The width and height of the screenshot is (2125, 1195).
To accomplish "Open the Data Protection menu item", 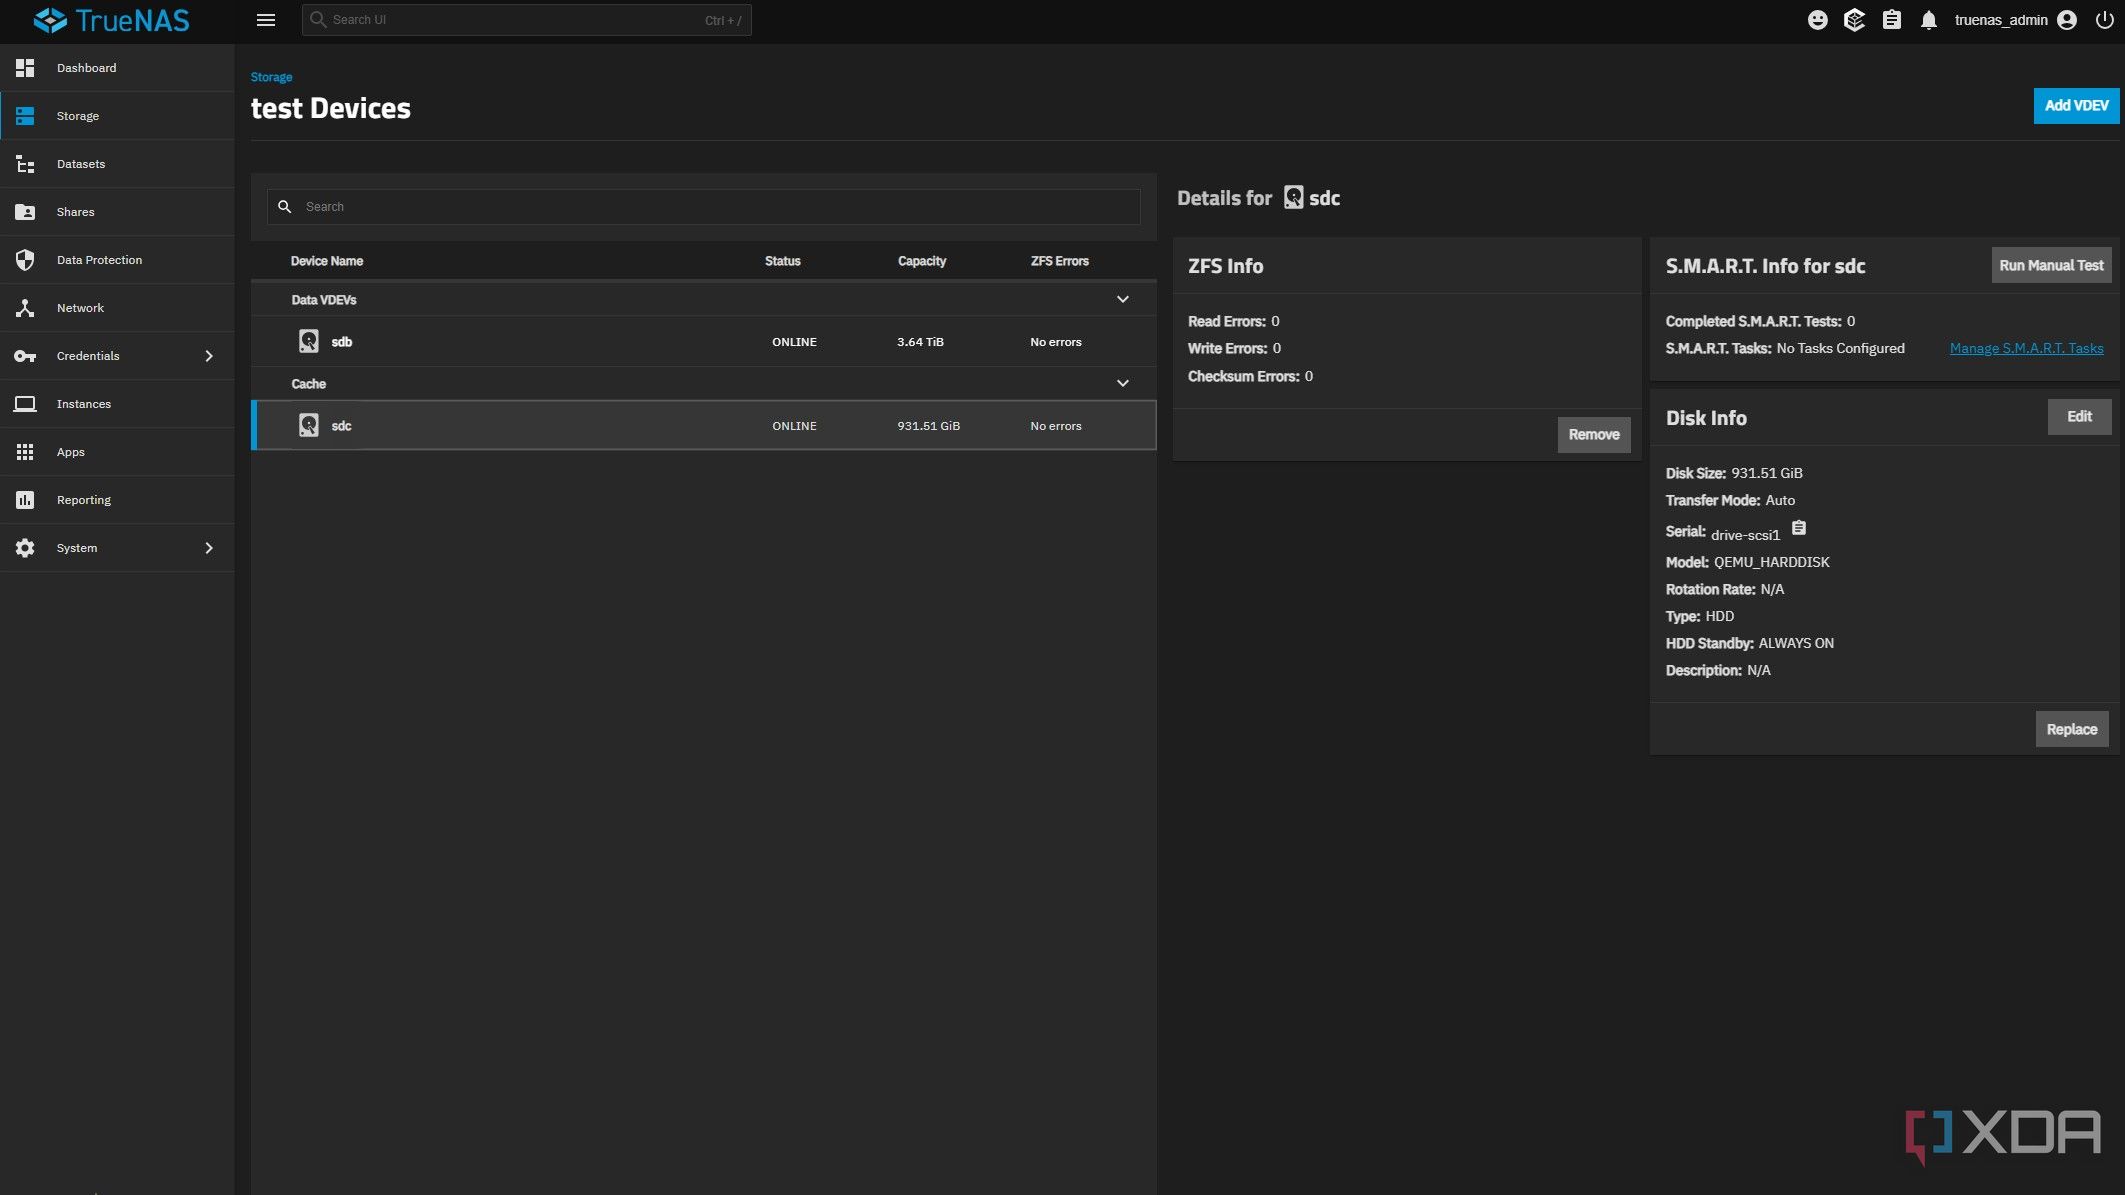I will click(x=117, y=260).
